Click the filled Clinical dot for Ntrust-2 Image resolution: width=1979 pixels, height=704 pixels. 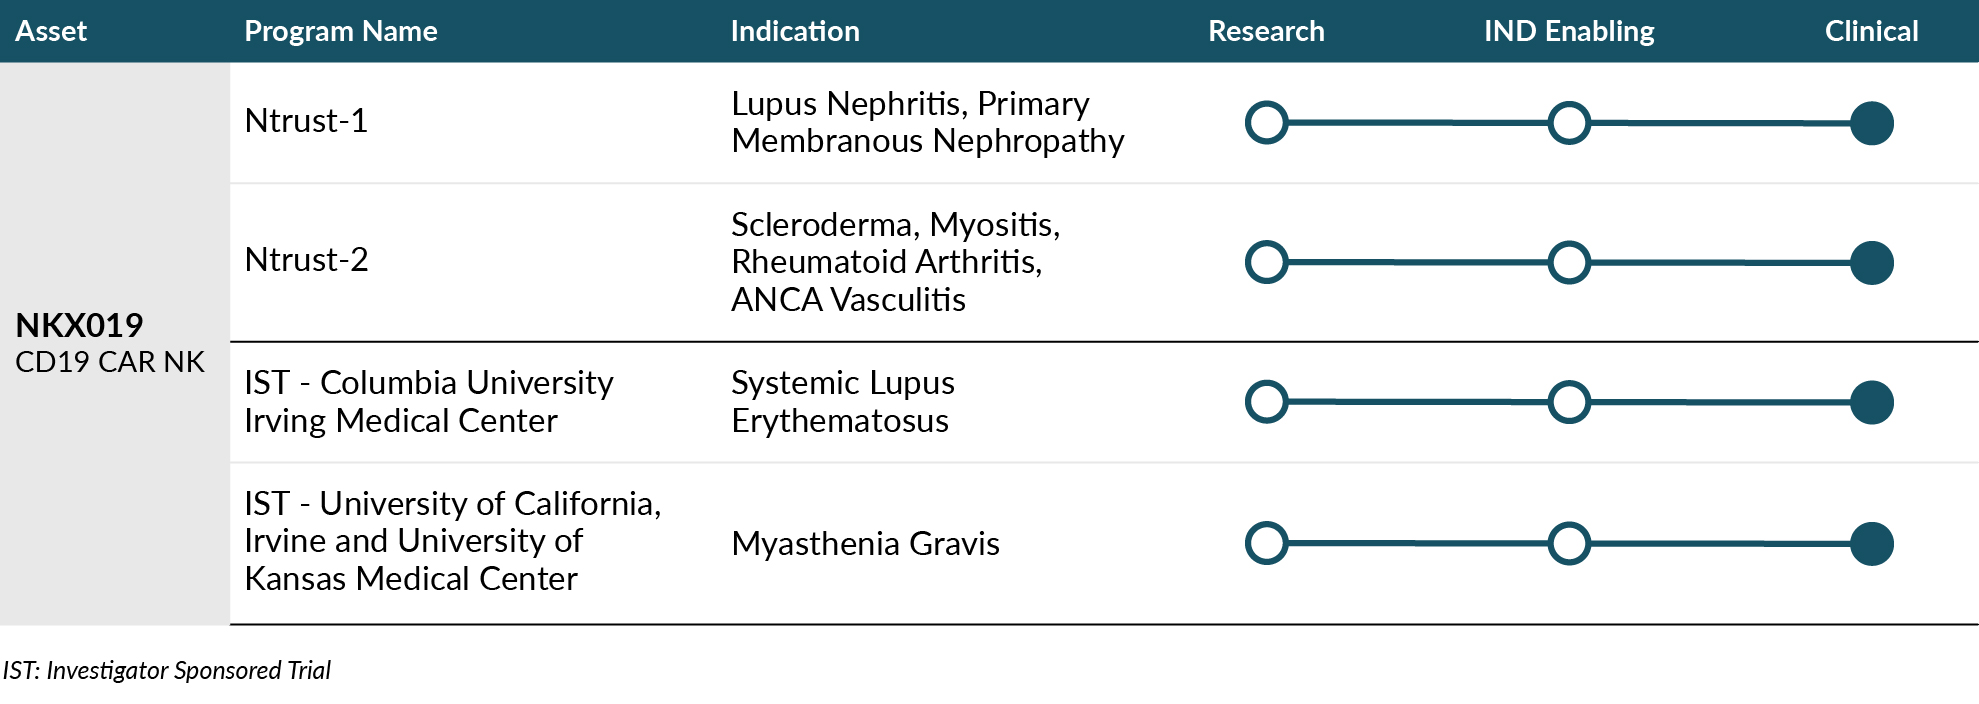(1872, 262)
